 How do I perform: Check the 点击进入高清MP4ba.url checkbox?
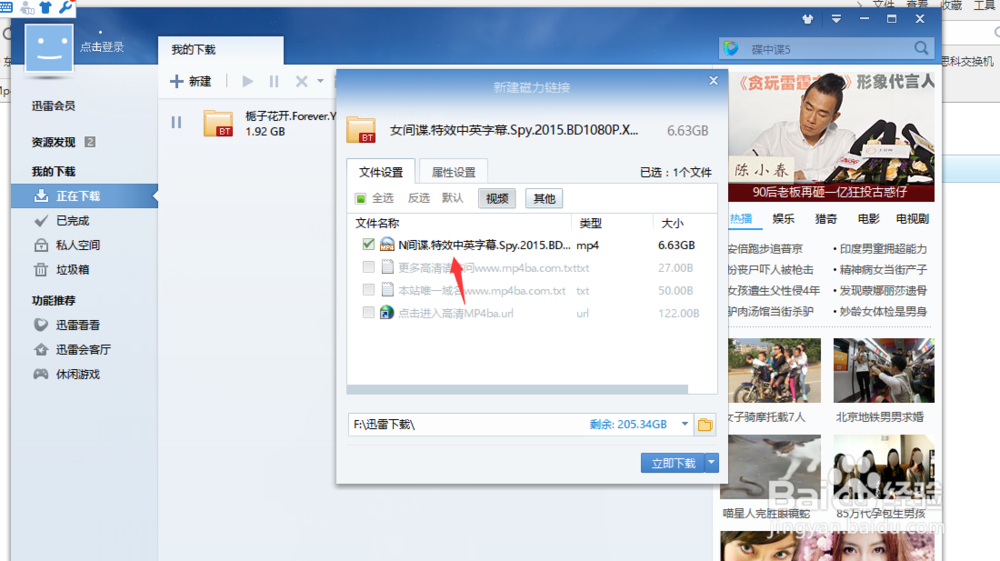pyautogui.click(x=368, y=312)
